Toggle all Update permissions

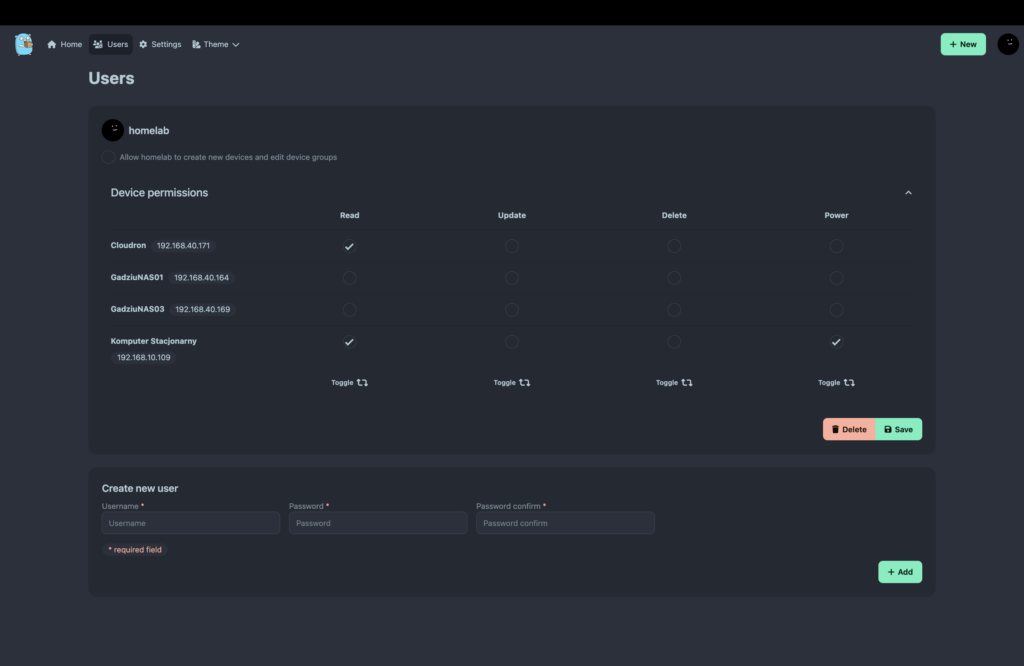(x=511, y=382)
